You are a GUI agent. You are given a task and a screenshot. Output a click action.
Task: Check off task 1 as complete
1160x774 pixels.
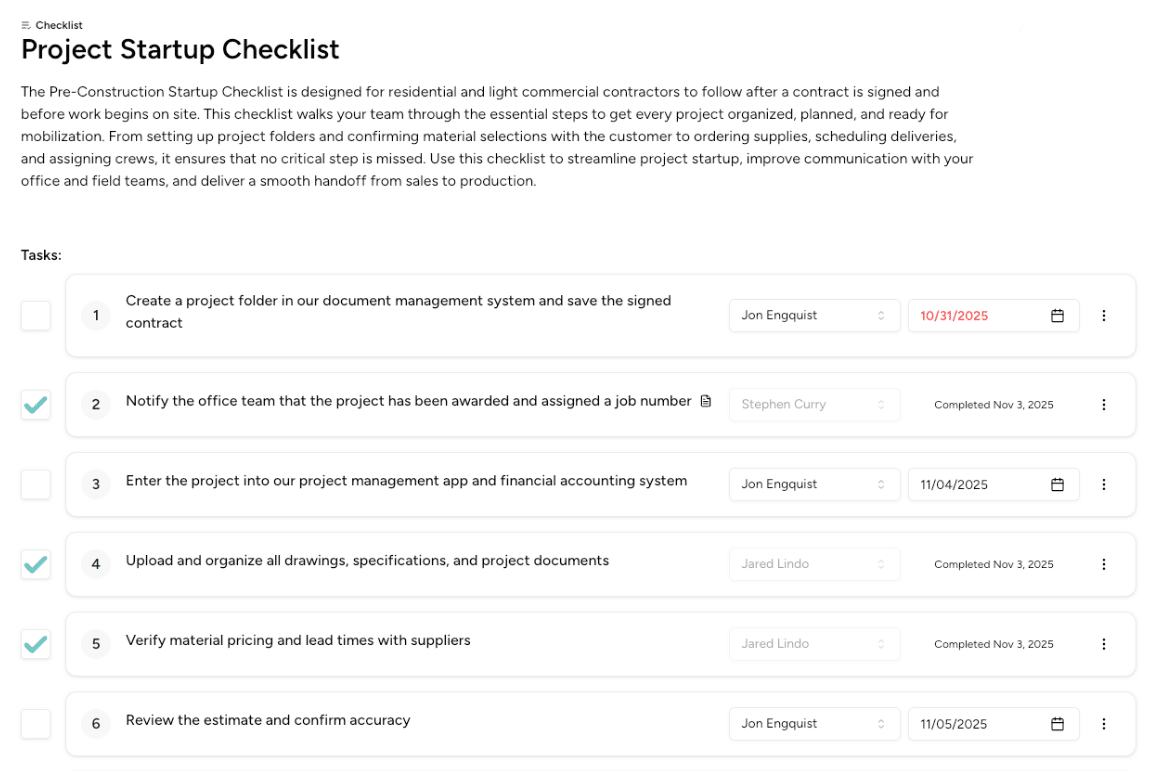pos(36,315)
